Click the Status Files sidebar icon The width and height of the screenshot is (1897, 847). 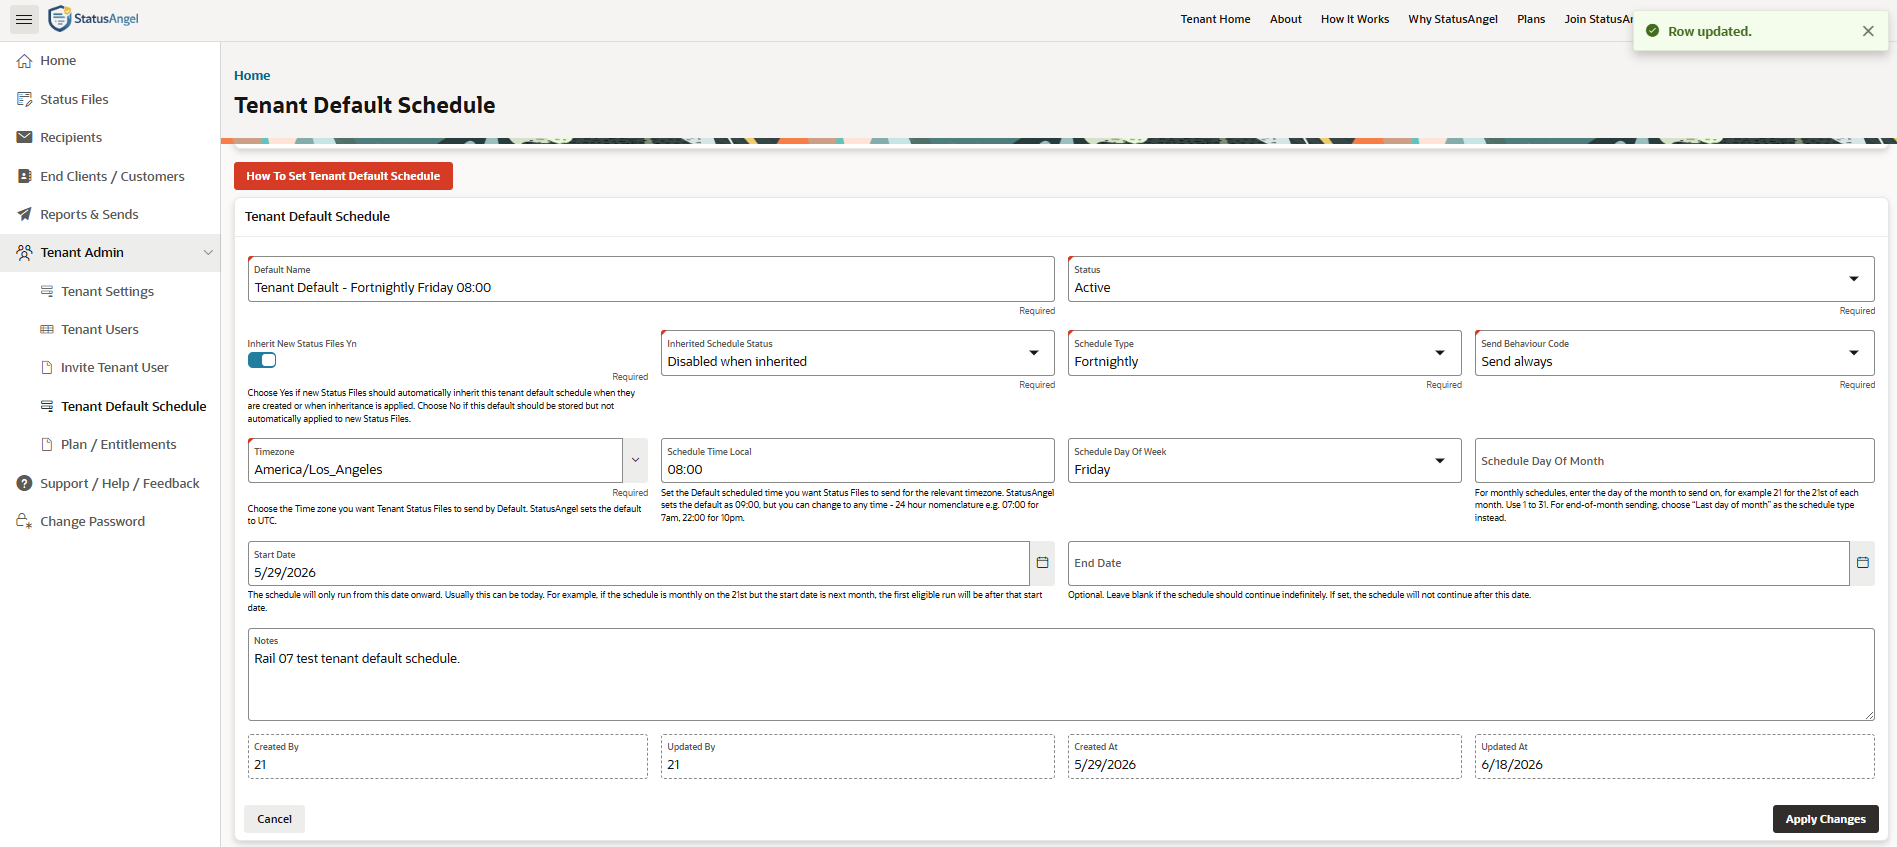(25, 99)
